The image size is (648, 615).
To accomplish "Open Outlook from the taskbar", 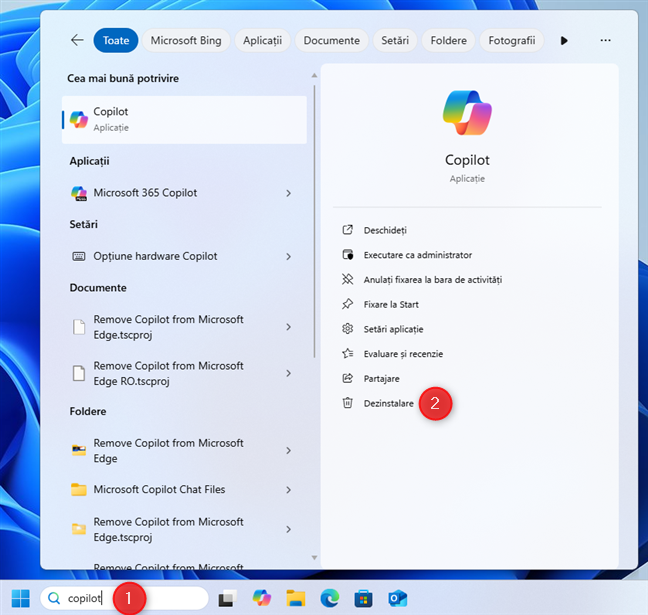I will pos(397,598).
